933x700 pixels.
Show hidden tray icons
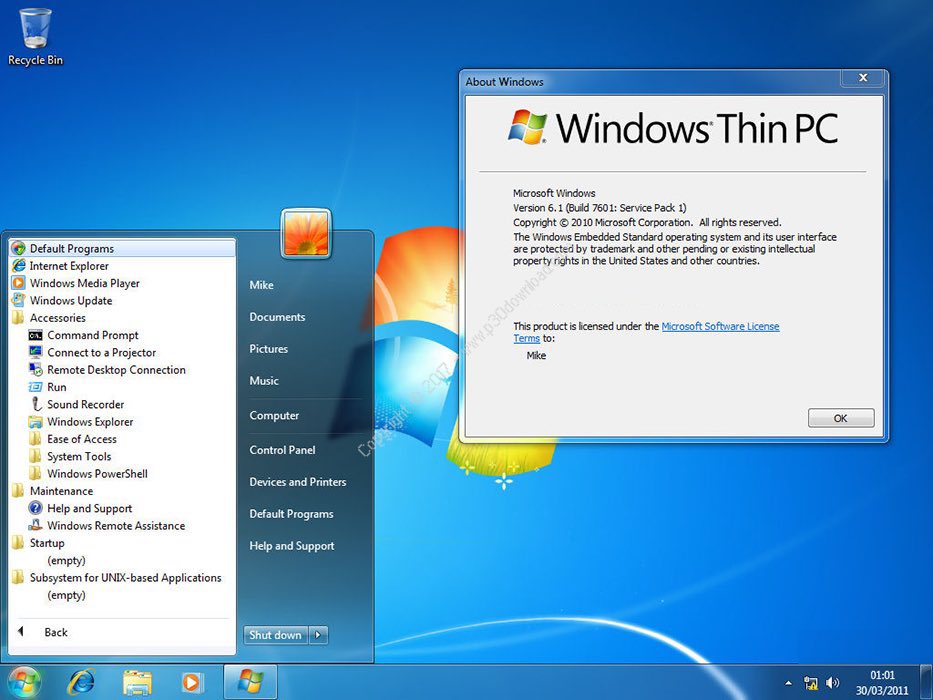(x=788, y=682)
